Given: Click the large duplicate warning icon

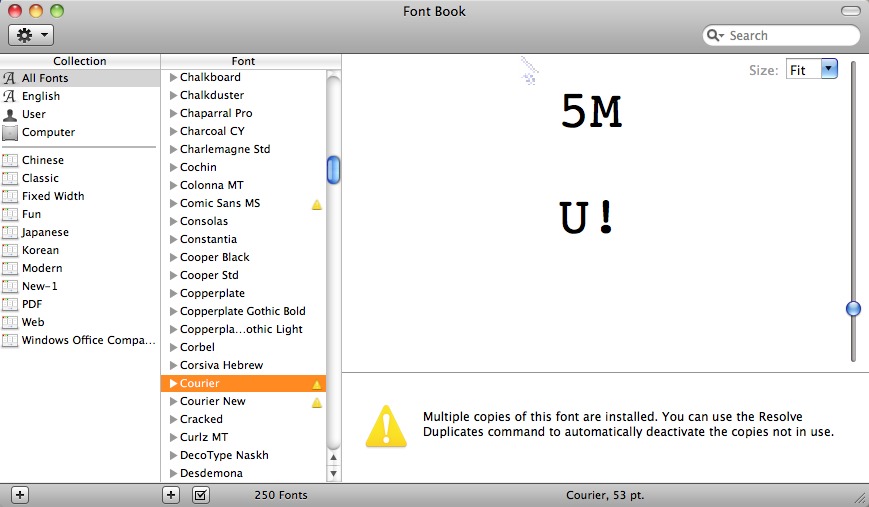Looking at the screenshot, I should pos(386,426).
